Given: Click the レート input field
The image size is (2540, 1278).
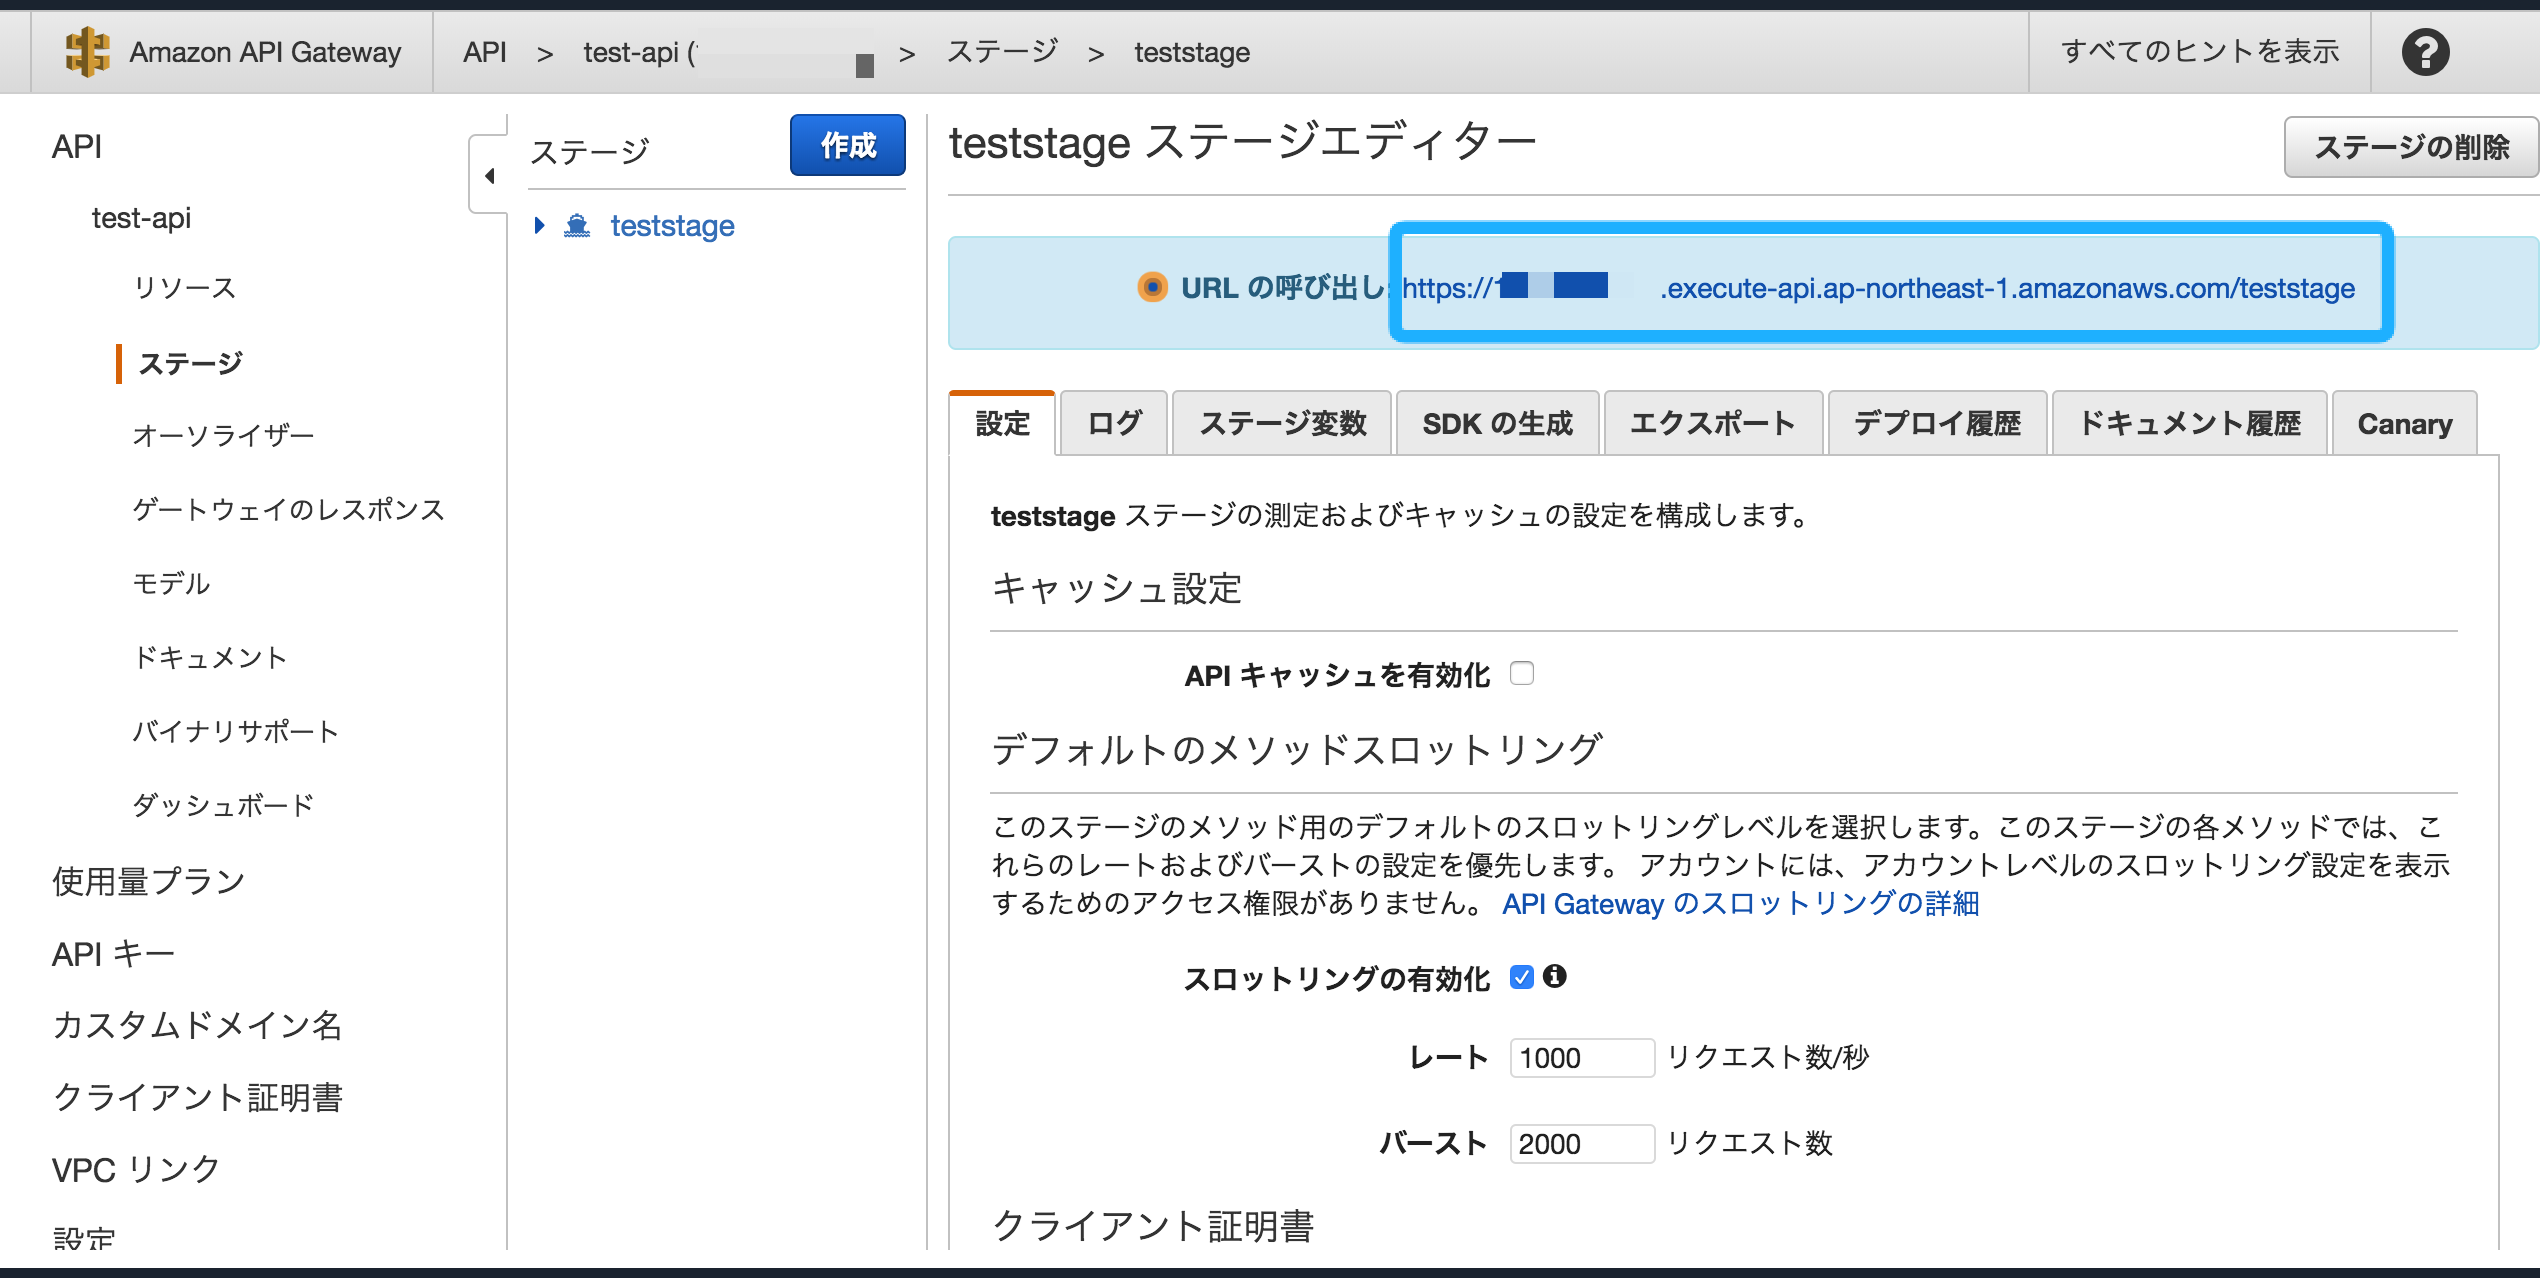Looking at the screenshot, I should click(x=1581, y=1058).
